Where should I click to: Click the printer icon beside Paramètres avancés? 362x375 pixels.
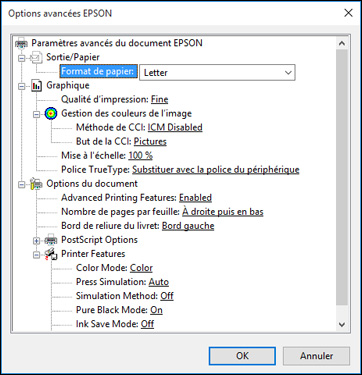coord(22,43)
